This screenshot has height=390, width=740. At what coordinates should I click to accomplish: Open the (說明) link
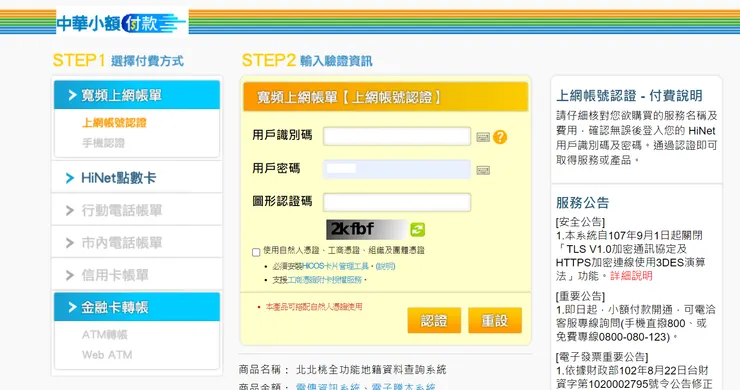(x=386, y=266)
